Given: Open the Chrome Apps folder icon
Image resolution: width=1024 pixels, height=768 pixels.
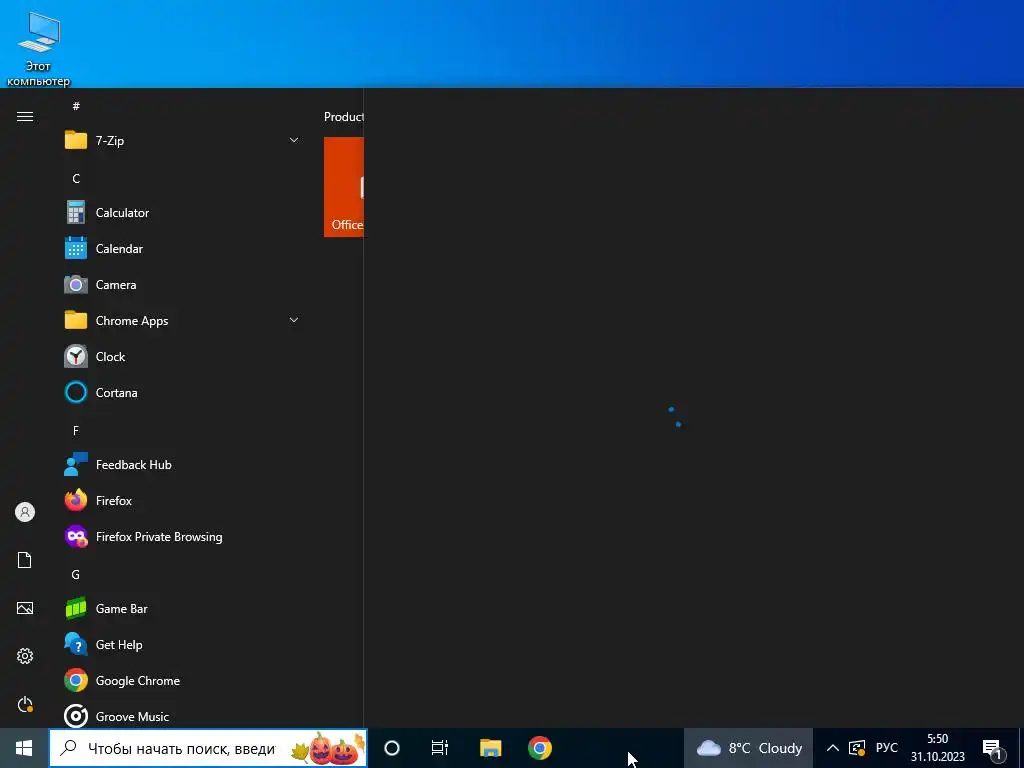Looking at the screenshot, I should pos(76,321).
